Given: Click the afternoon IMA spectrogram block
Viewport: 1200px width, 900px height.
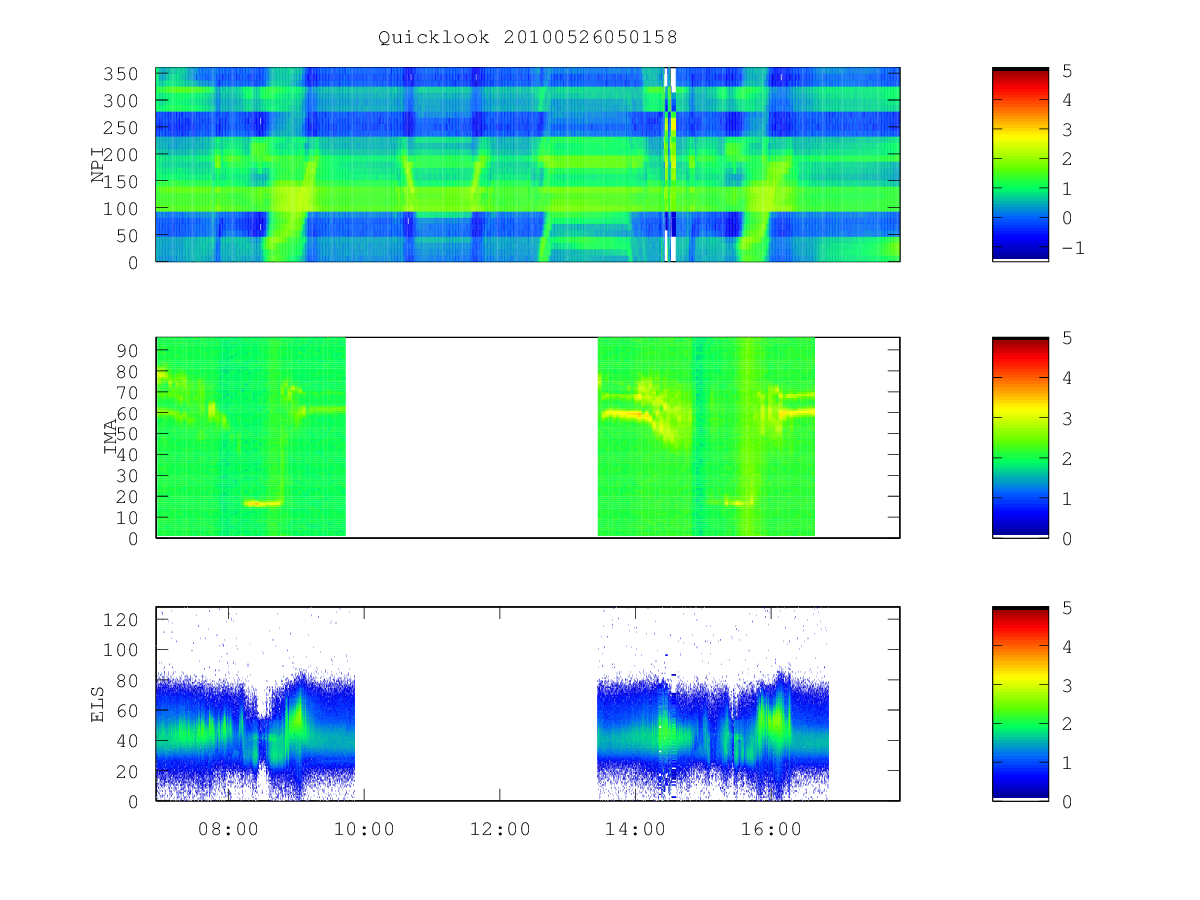Looking at the screenshot, I should tap(706, 437).
